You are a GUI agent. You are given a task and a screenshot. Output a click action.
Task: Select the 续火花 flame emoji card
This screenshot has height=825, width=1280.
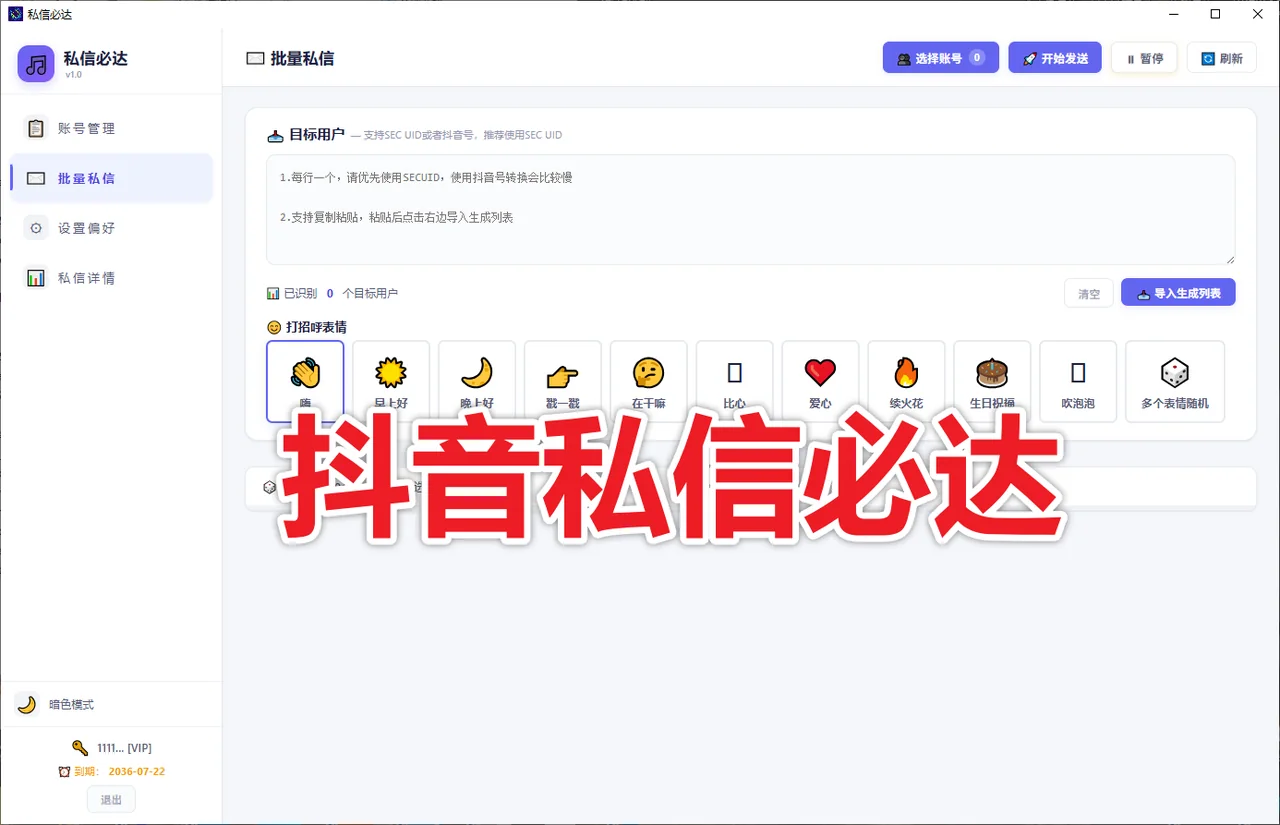coord(906,381)
